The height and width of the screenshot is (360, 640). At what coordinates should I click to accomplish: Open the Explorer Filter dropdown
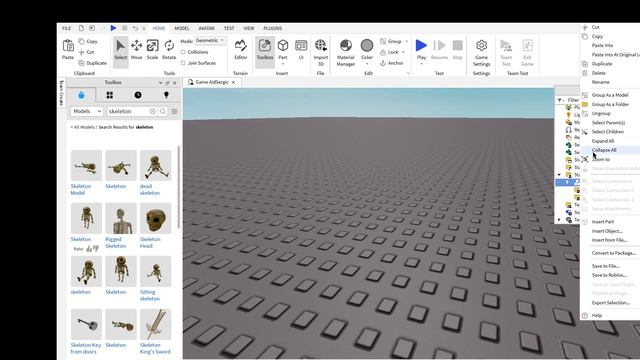pos(560,100)
